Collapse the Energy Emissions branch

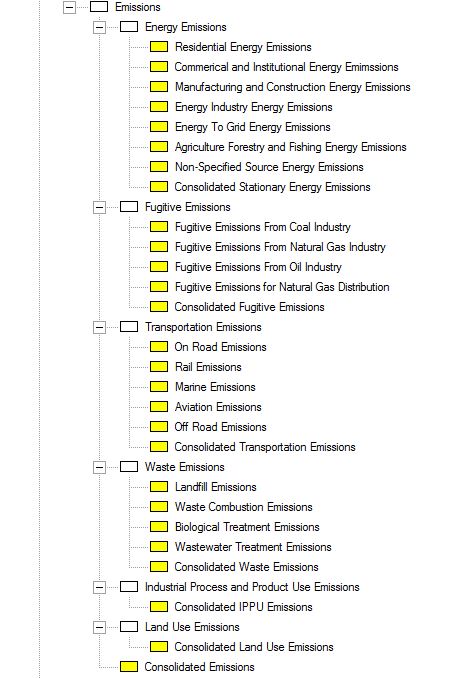99,27
